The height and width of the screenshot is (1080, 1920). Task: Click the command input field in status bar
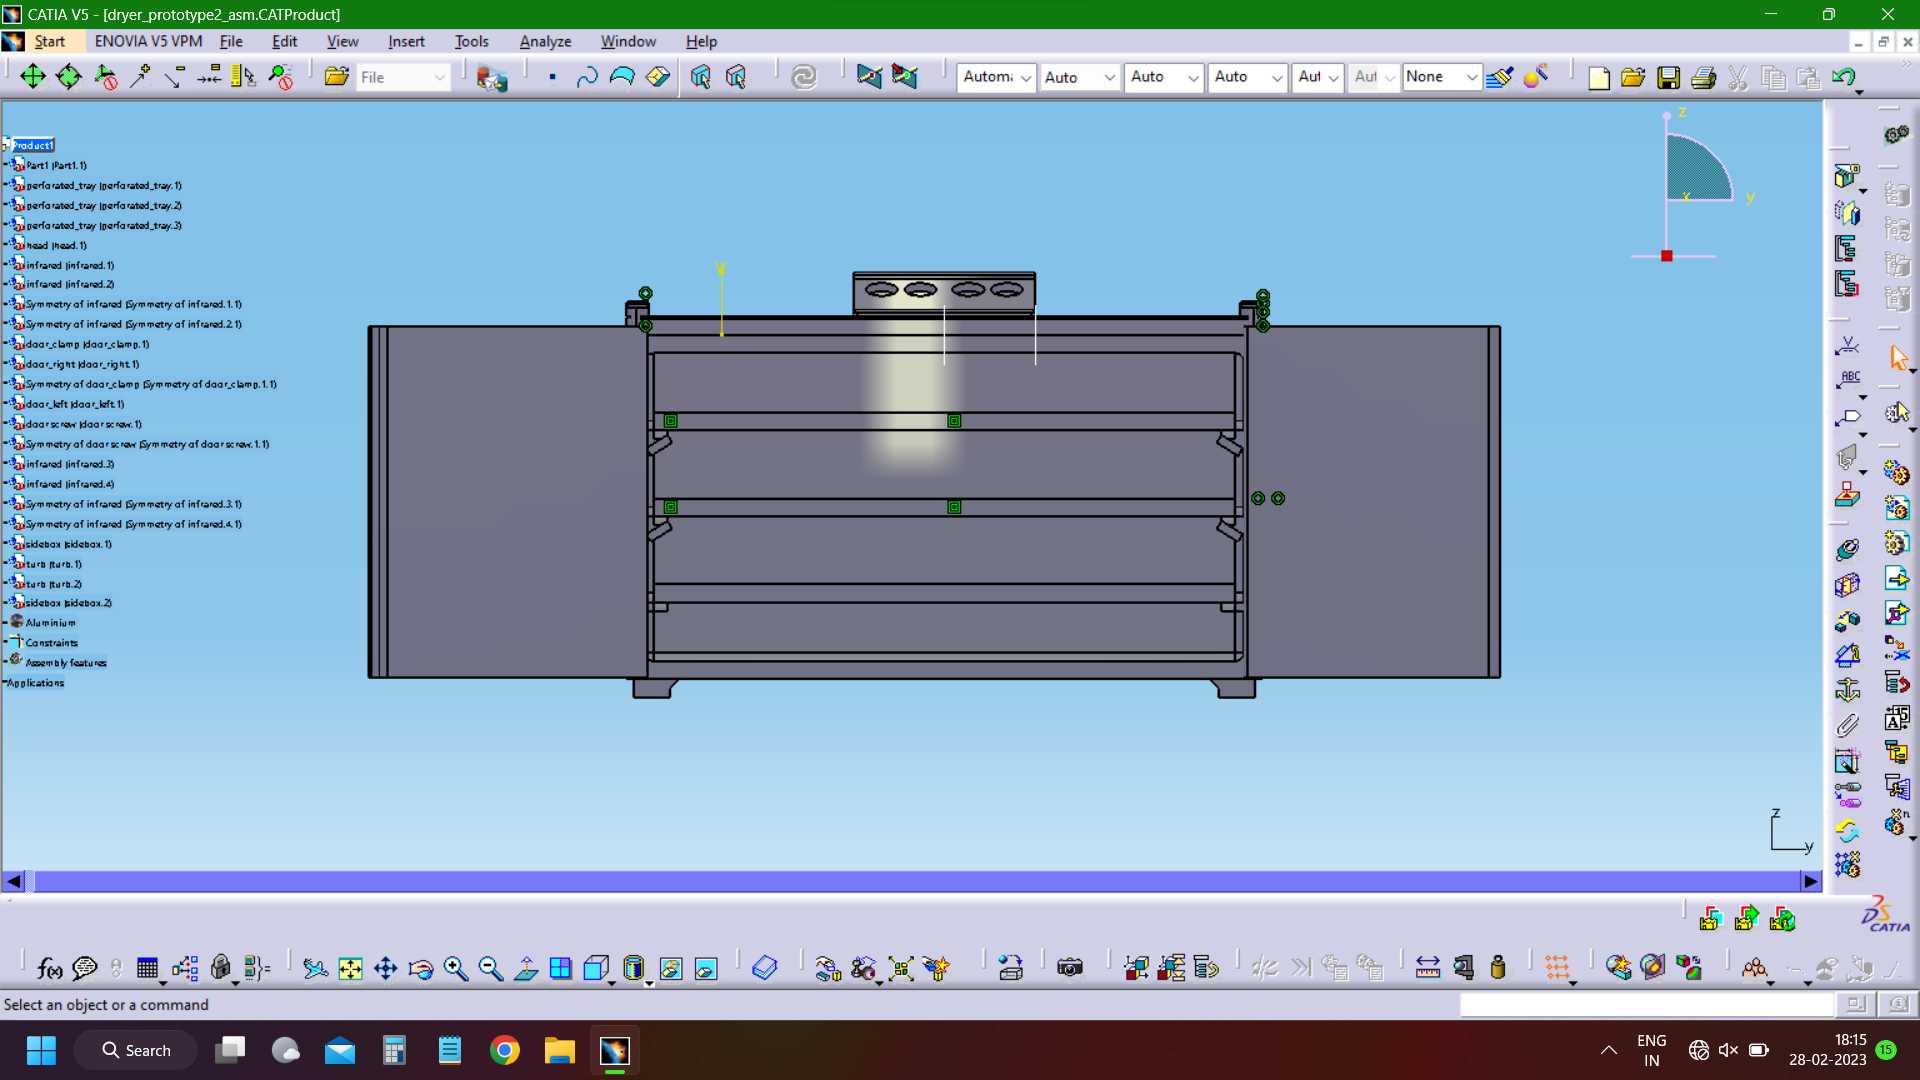(x=1646, y=1004)
